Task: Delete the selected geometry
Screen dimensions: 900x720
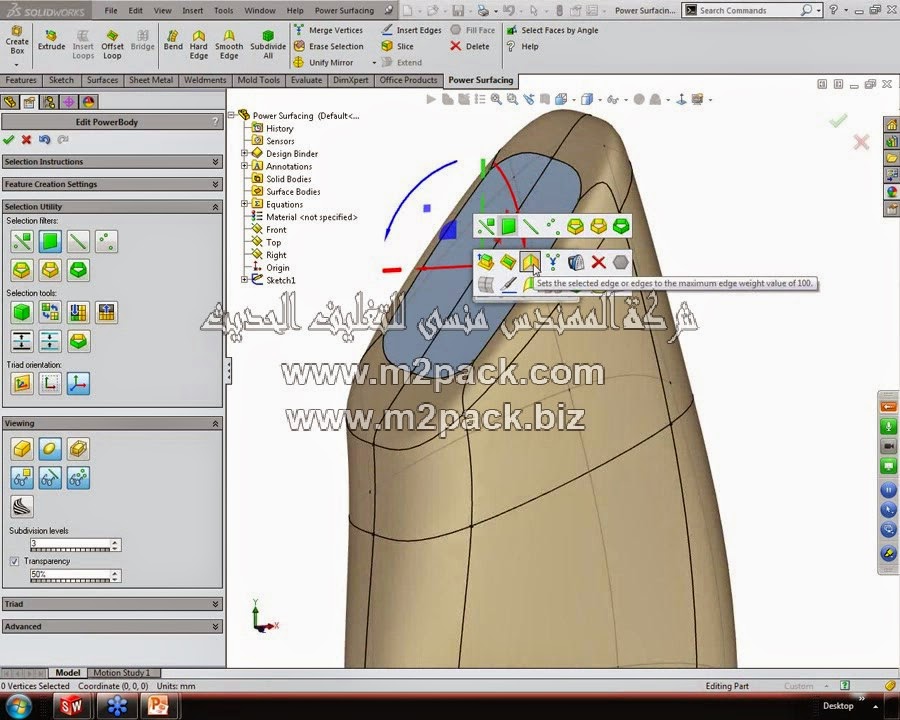Action: (x=470, y=46)
